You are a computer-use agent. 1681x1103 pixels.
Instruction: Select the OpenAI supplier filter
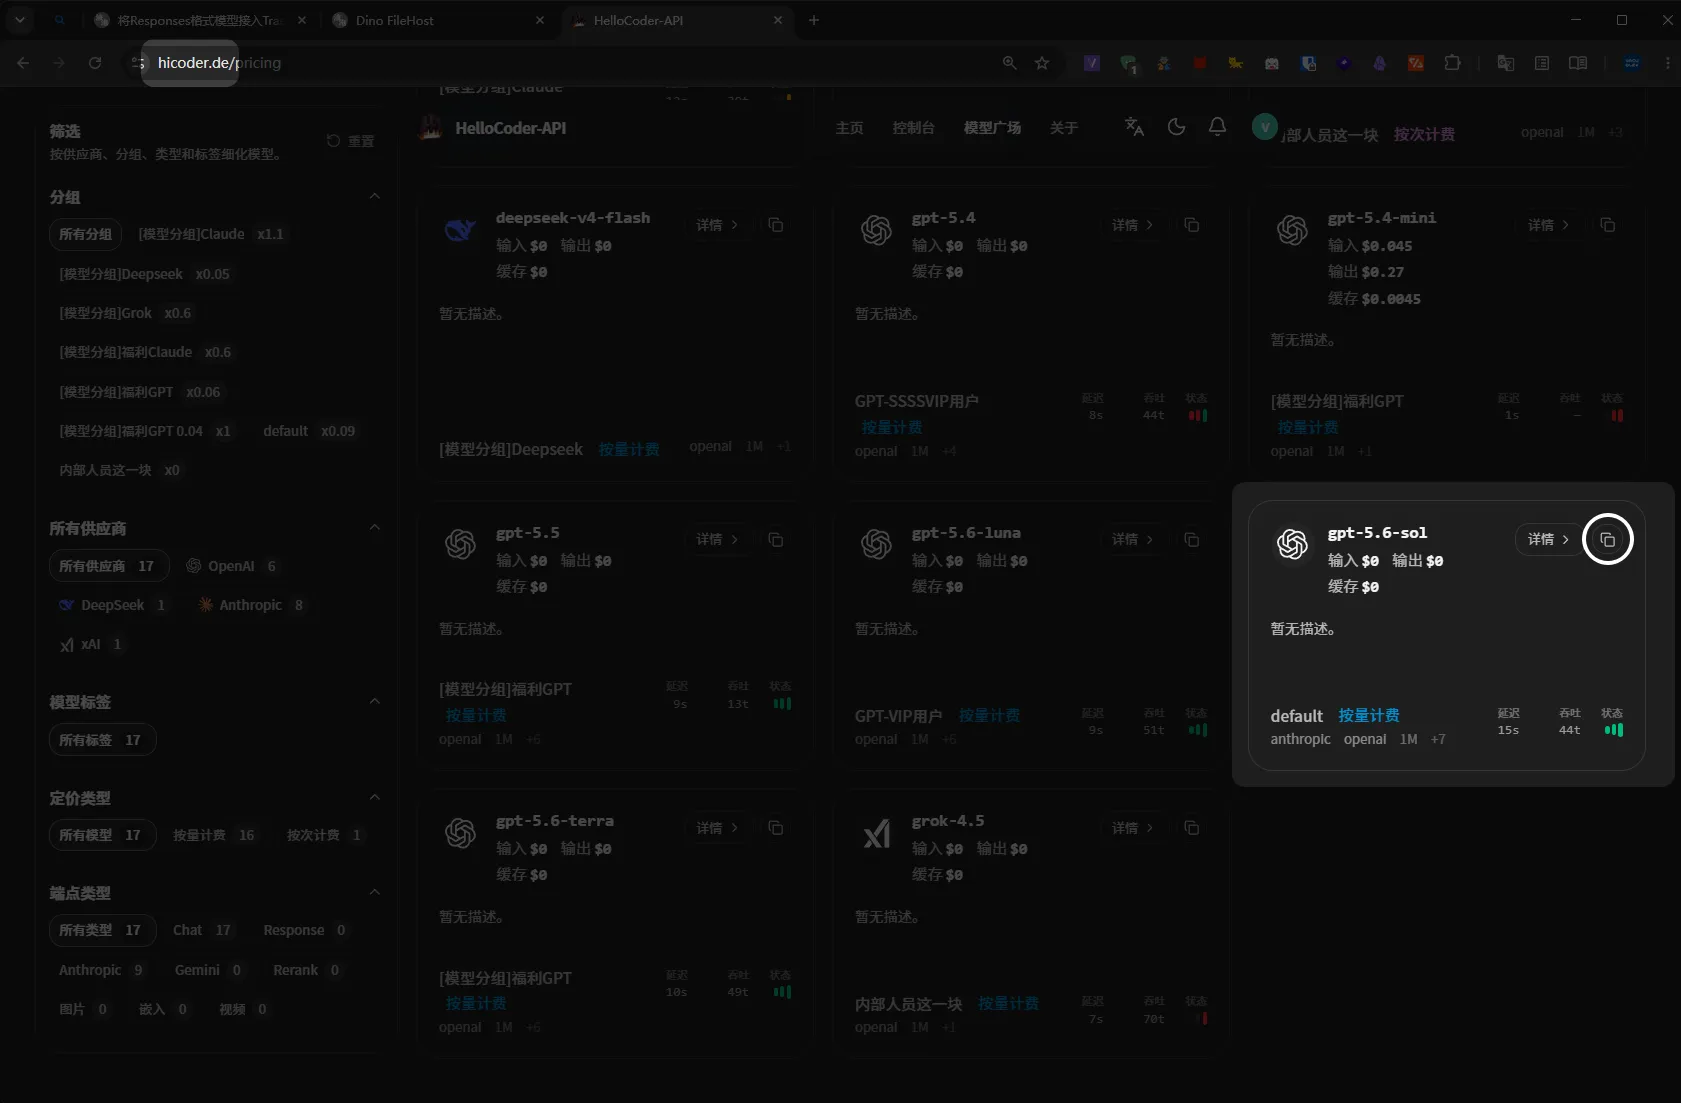point(232,566)
